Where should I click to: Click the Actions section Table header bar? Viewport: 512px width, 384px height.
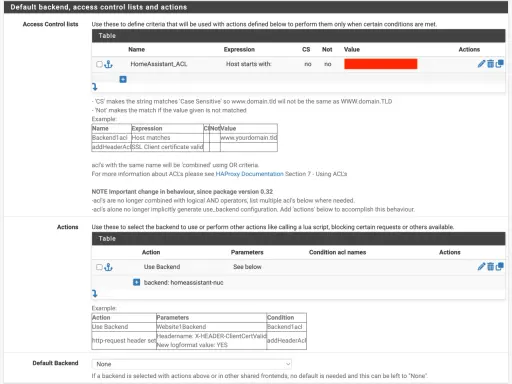point(298,239)
